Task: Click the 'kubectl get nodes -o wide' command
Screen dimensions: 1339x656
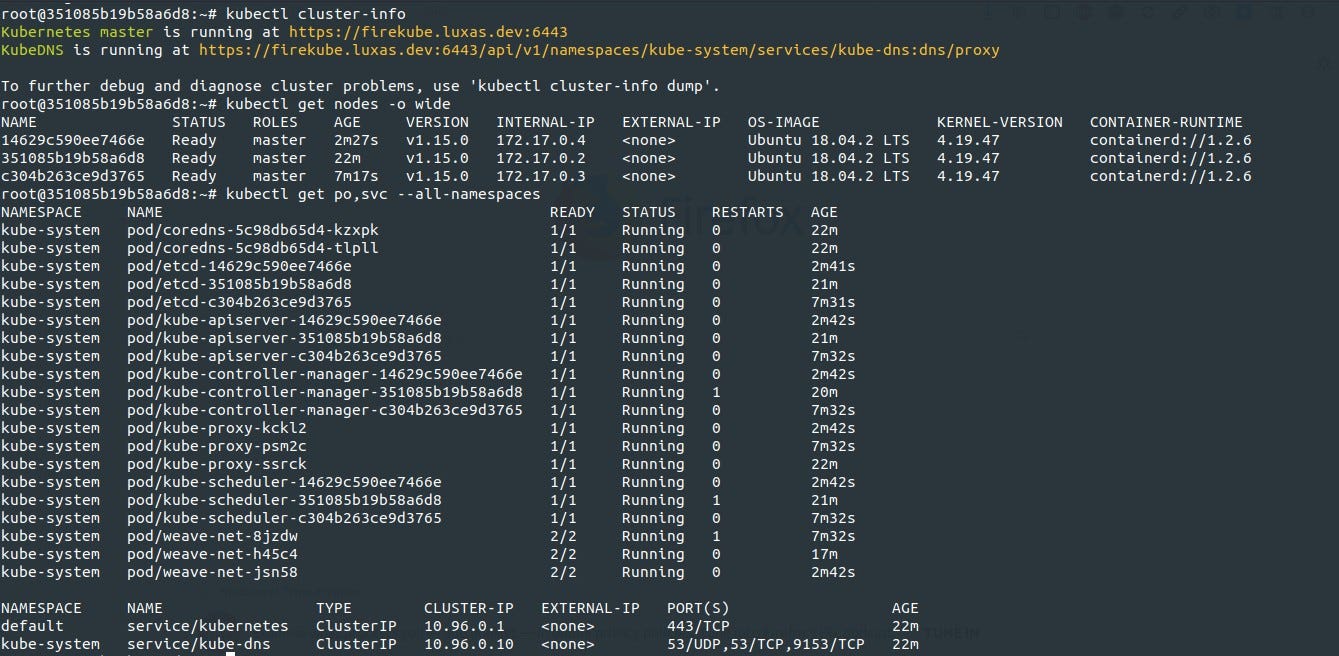Action: [x=338, y=104]
